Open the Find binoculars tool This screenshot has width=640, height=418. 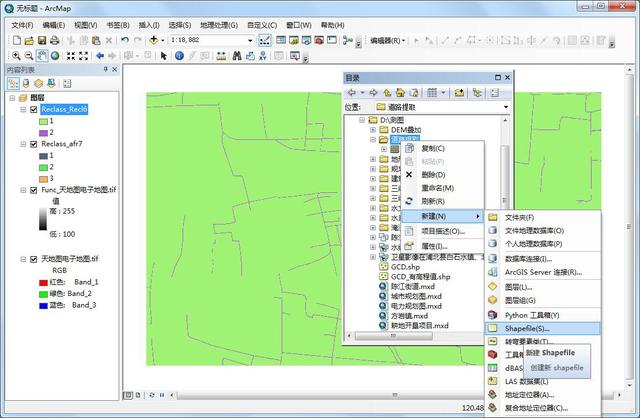pyautogui.click(x=237, y=56)
